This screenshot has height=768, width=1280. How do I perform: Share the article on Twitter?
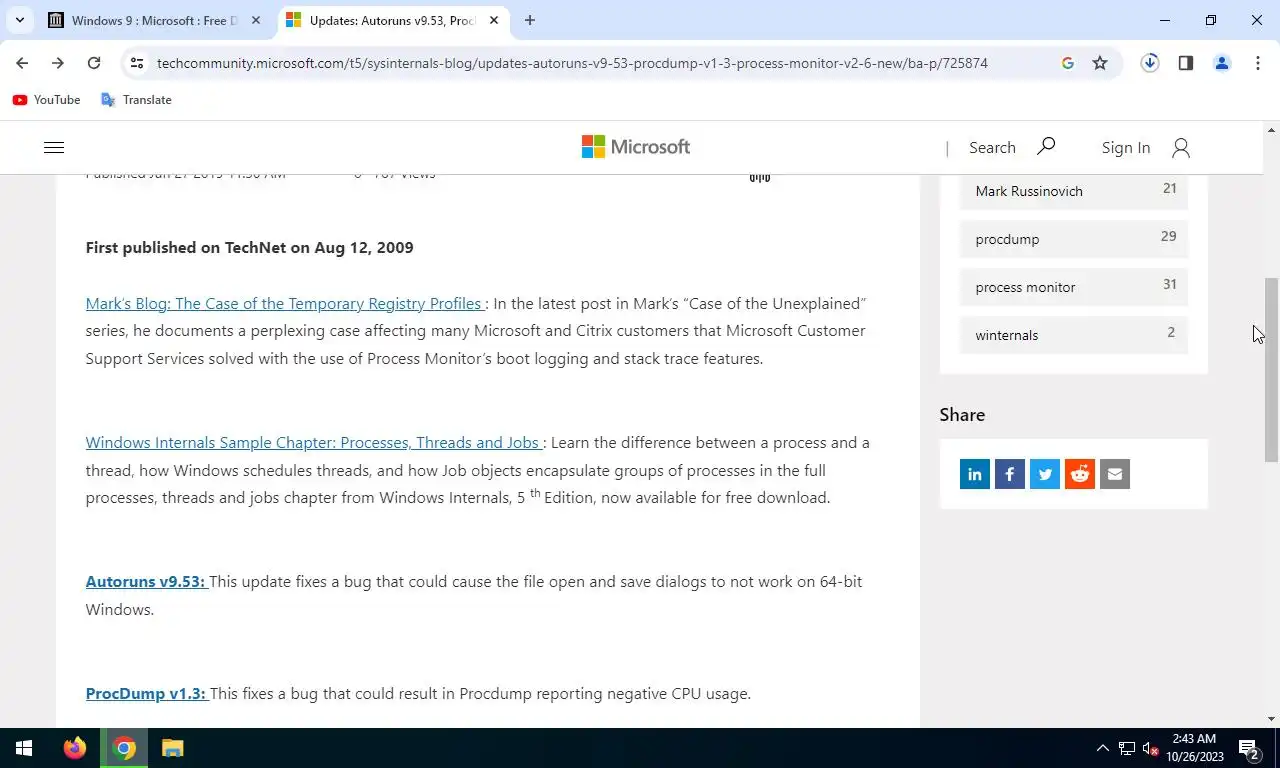pyautogui.click(x=1045, y=474)
